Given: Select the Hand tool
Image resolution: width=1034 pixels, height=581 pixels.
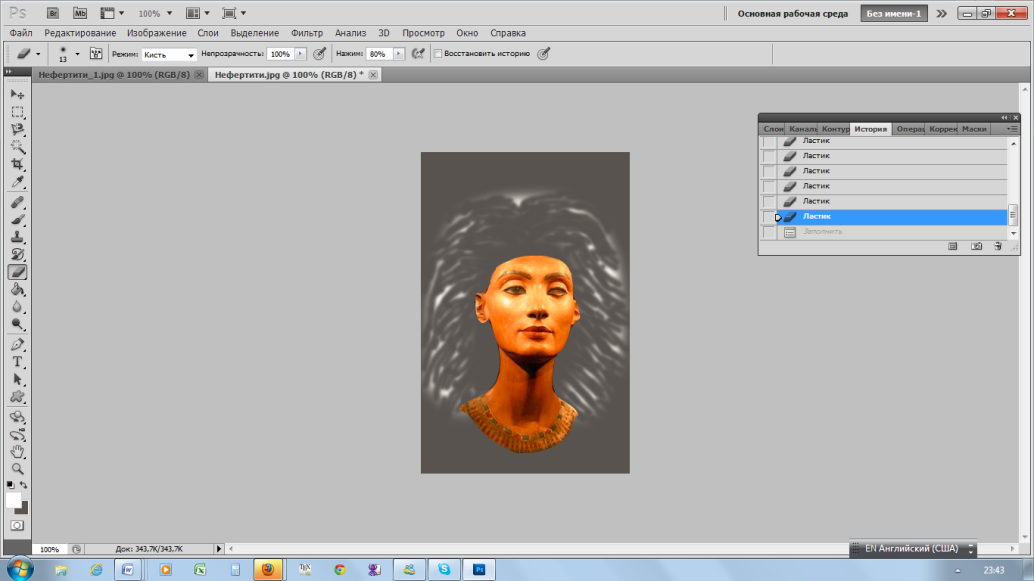Looking at the screenshot, I should point(17,452).
